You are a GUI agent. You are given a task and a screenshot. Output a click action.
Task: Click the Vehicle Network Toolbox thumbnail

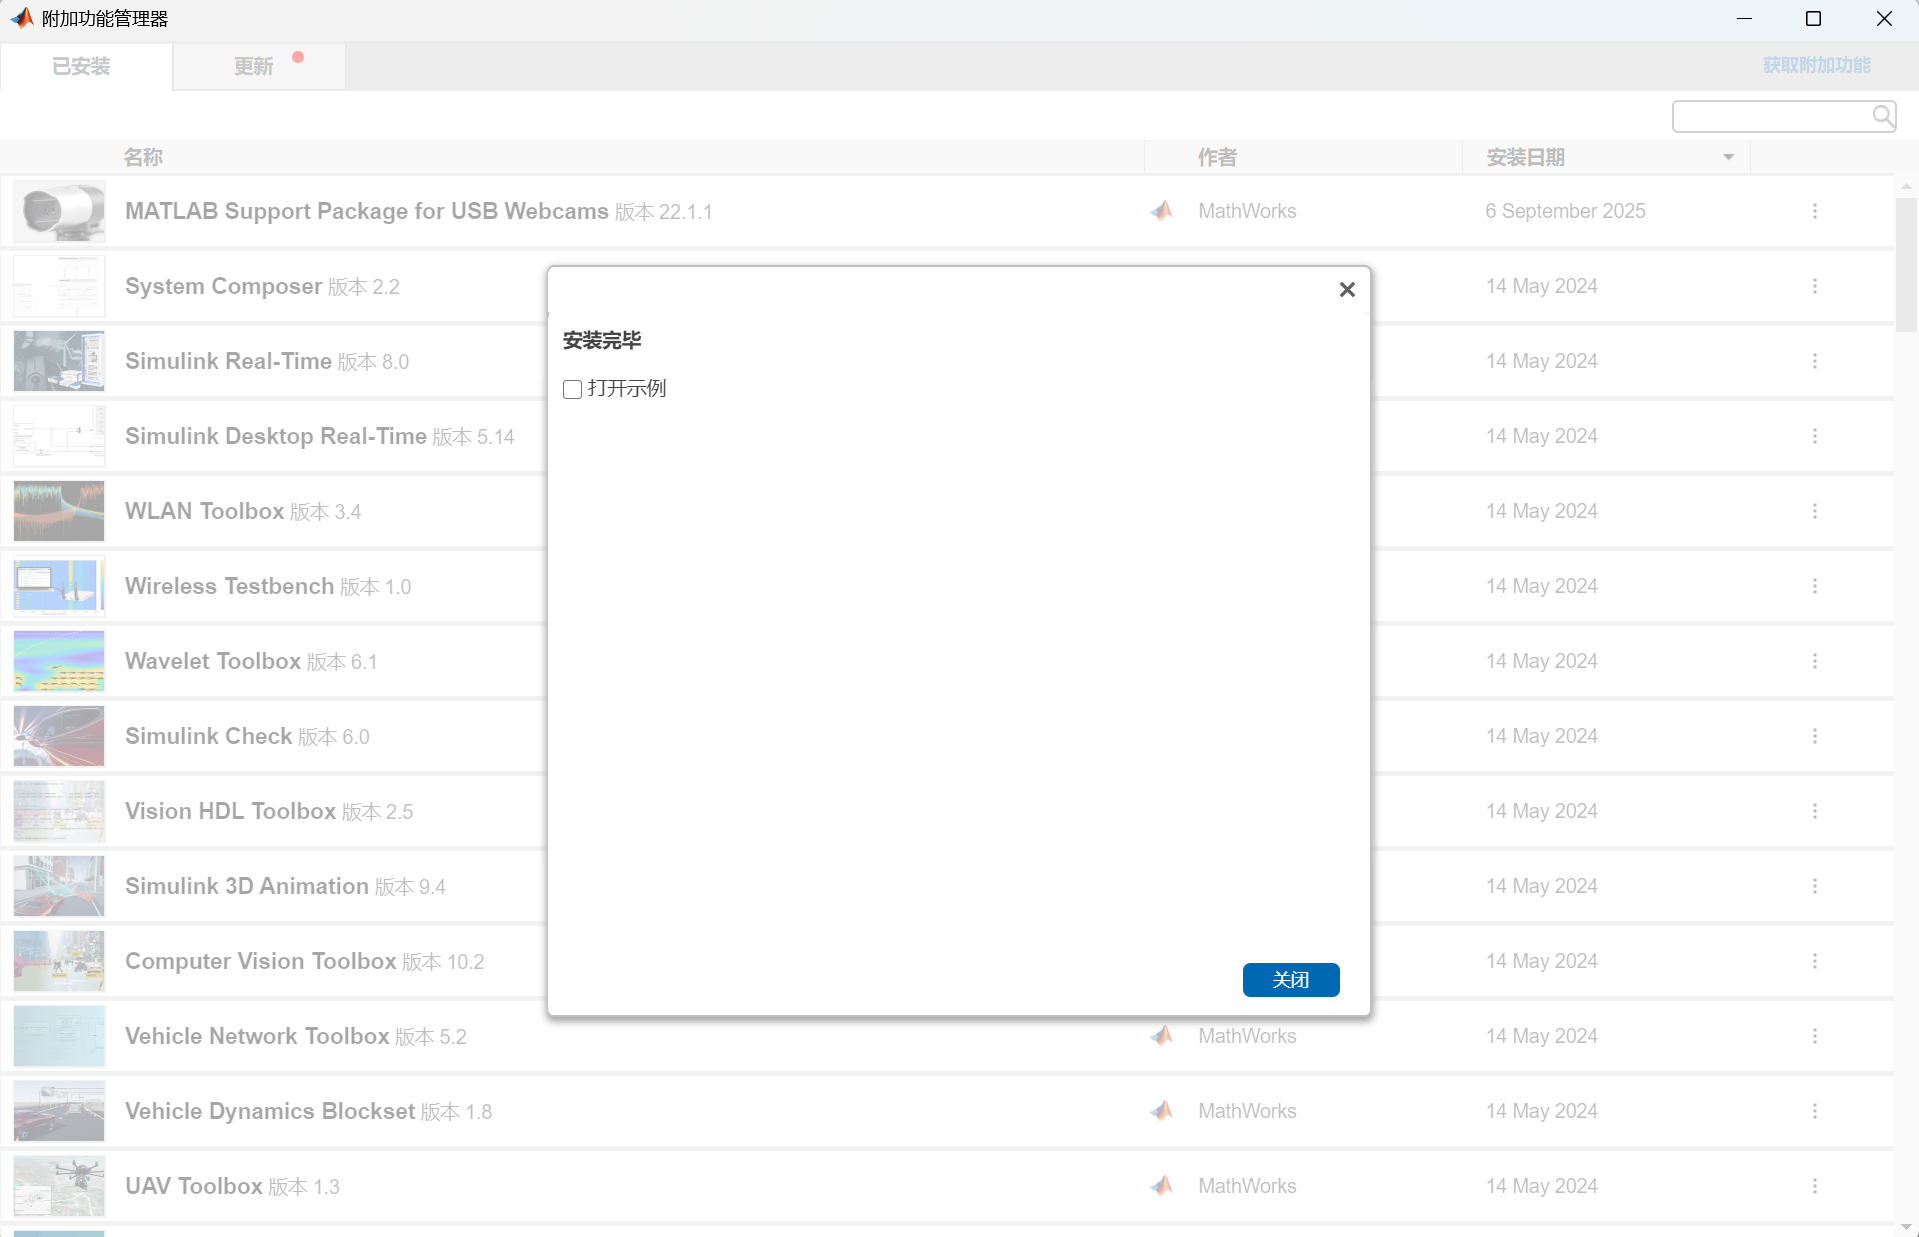click(x=59, y=1036)
